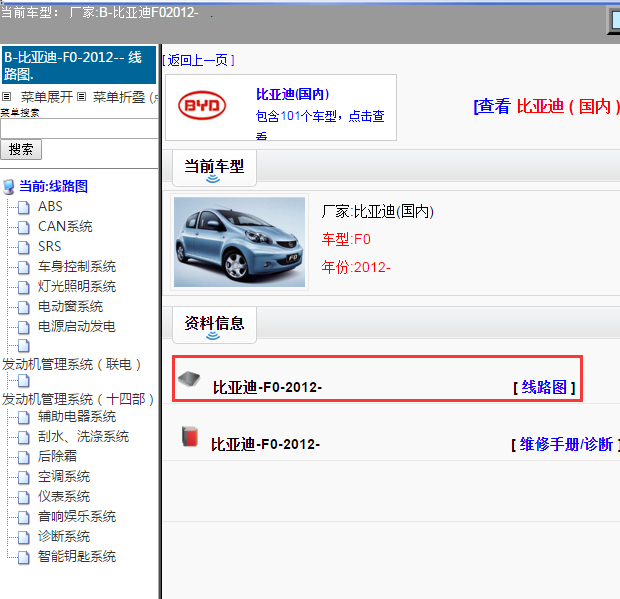The image size is (620, 599).
Task: Click the 车身控制系统 document icon
Action: [x=23, y=267]
